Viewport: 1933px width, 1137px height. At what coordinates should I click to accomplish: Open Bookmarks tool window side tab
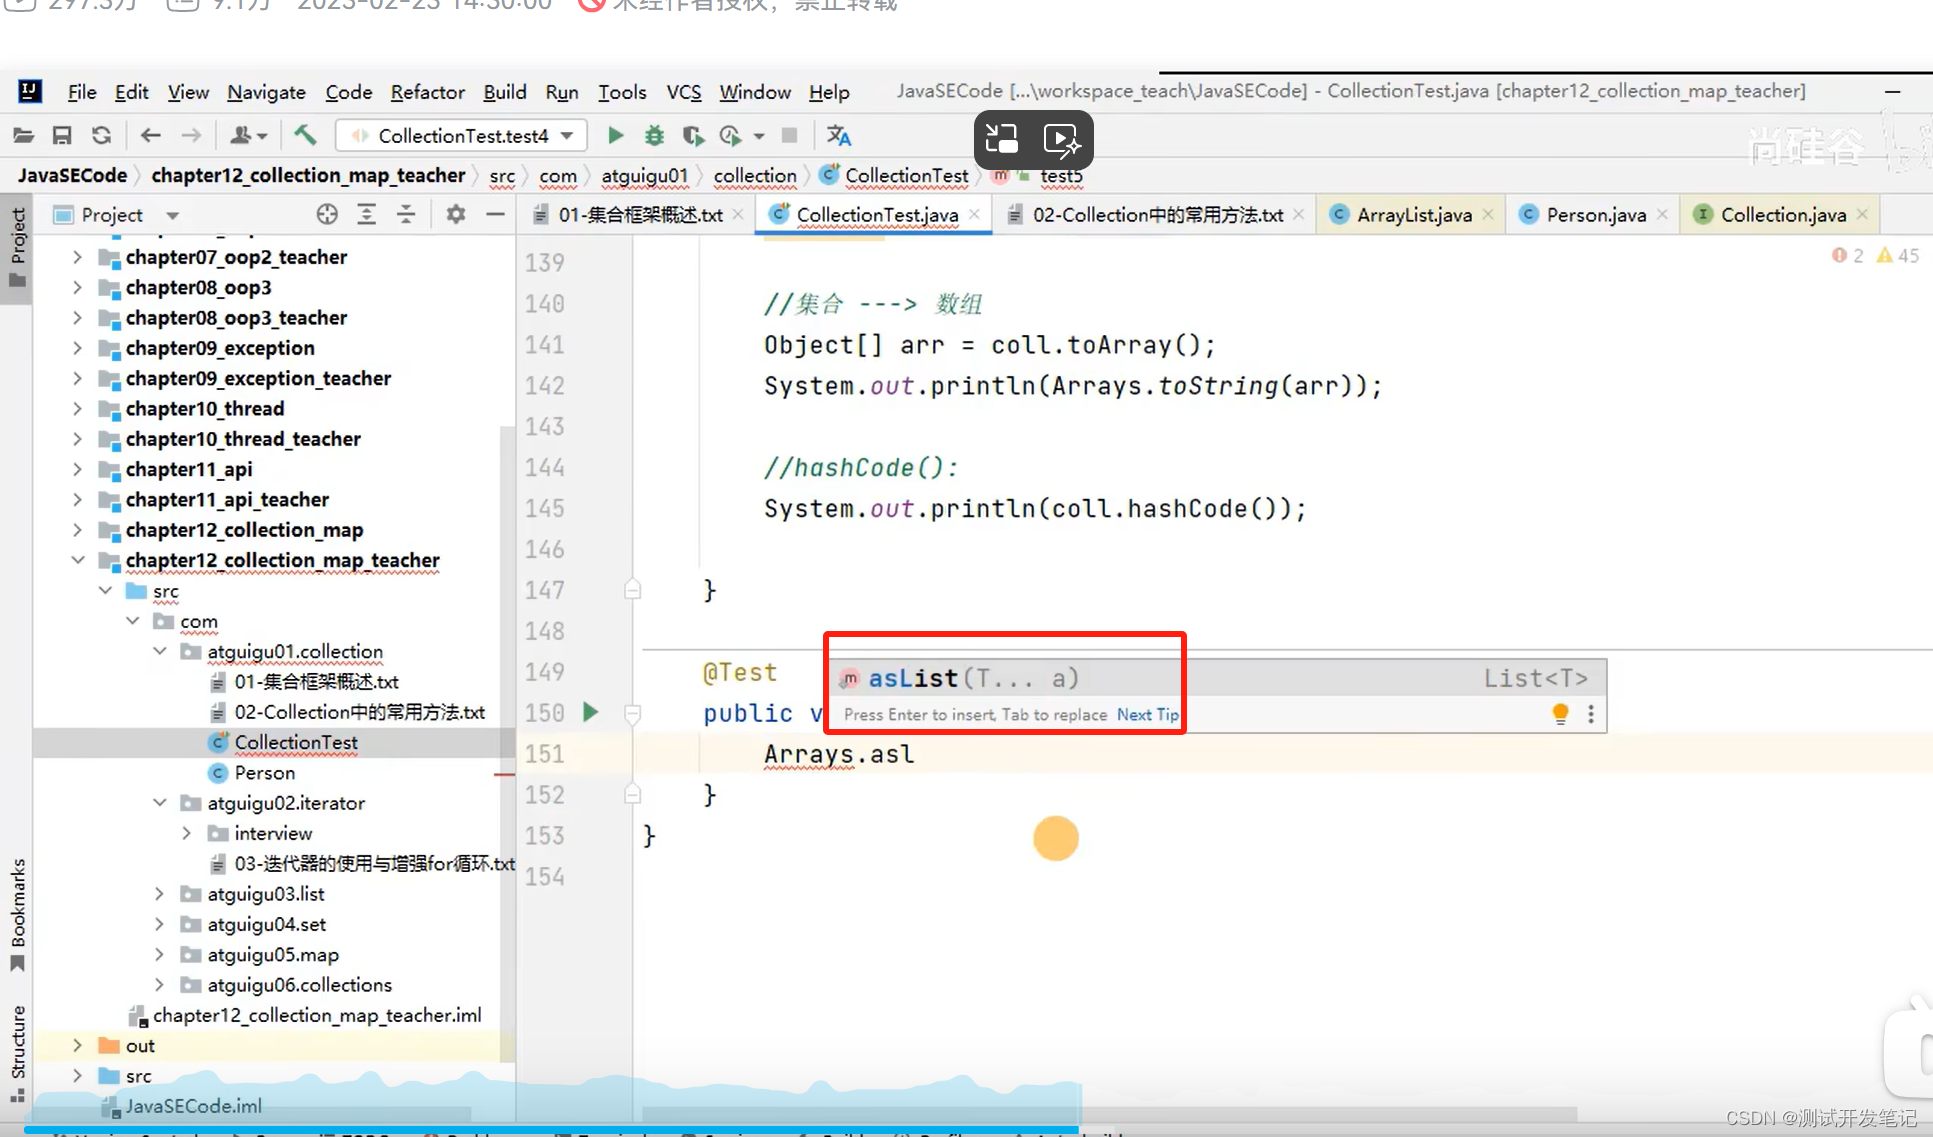point(17,914)
